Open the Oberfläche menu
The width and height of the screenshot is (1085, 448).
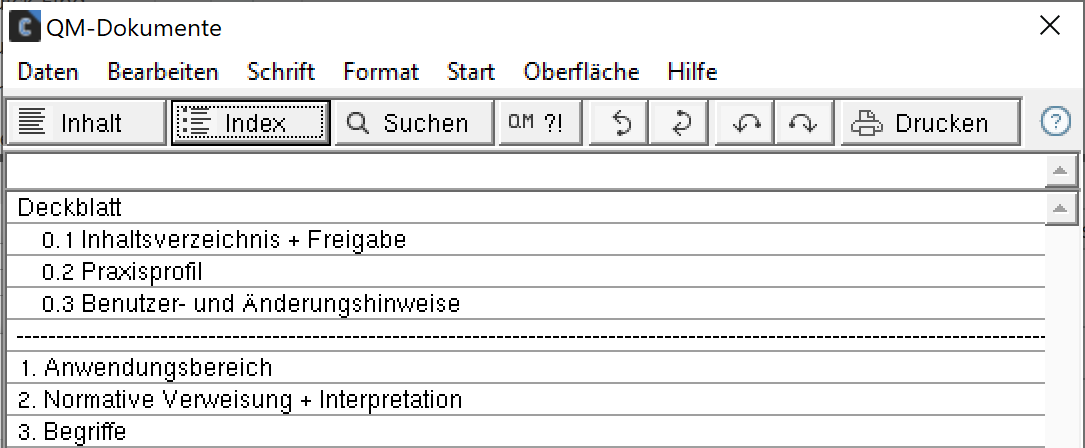pos(581,72)
